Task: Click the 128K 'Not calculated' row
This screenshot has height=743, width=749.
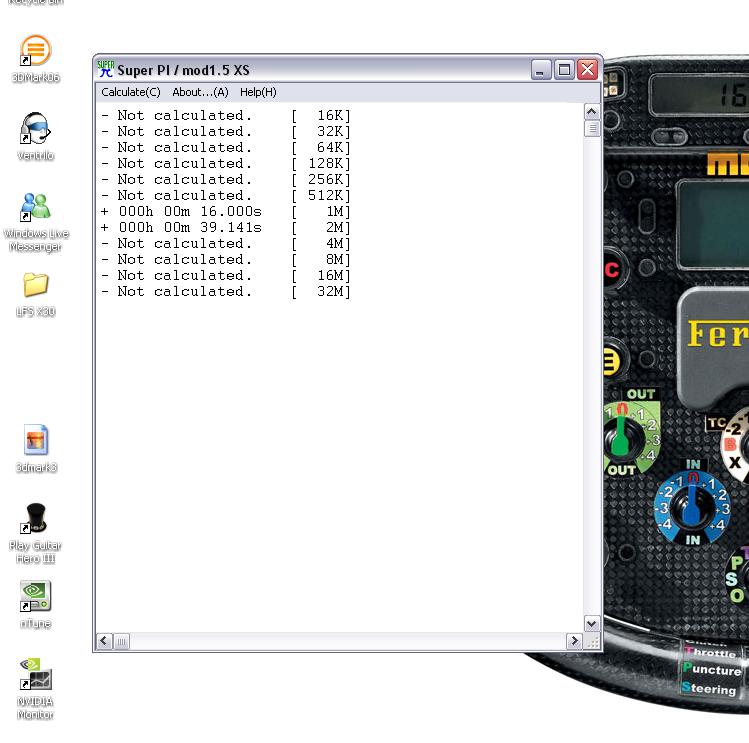Action: [226, 163]
